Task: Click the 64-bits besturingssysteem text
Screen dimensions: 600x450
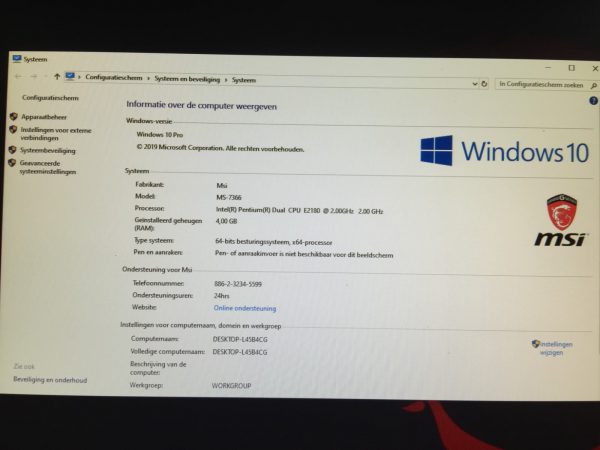Action: click(x=274, y=242)
